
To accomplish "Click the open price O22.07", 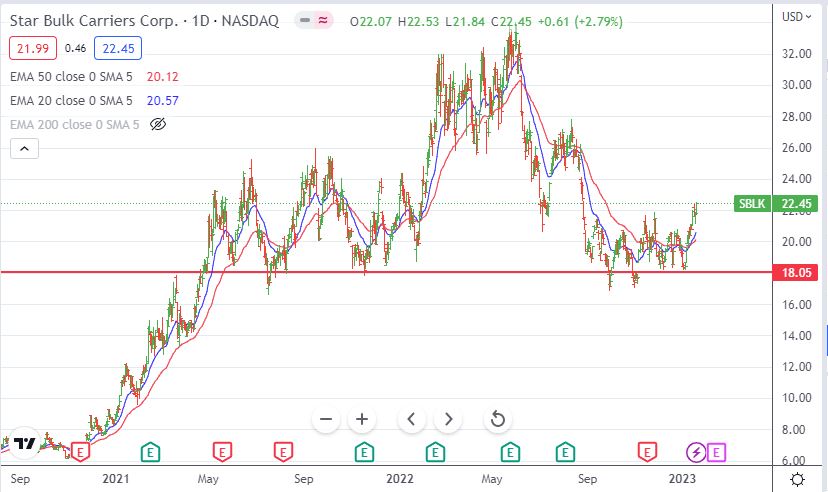I will click(371, 22).
